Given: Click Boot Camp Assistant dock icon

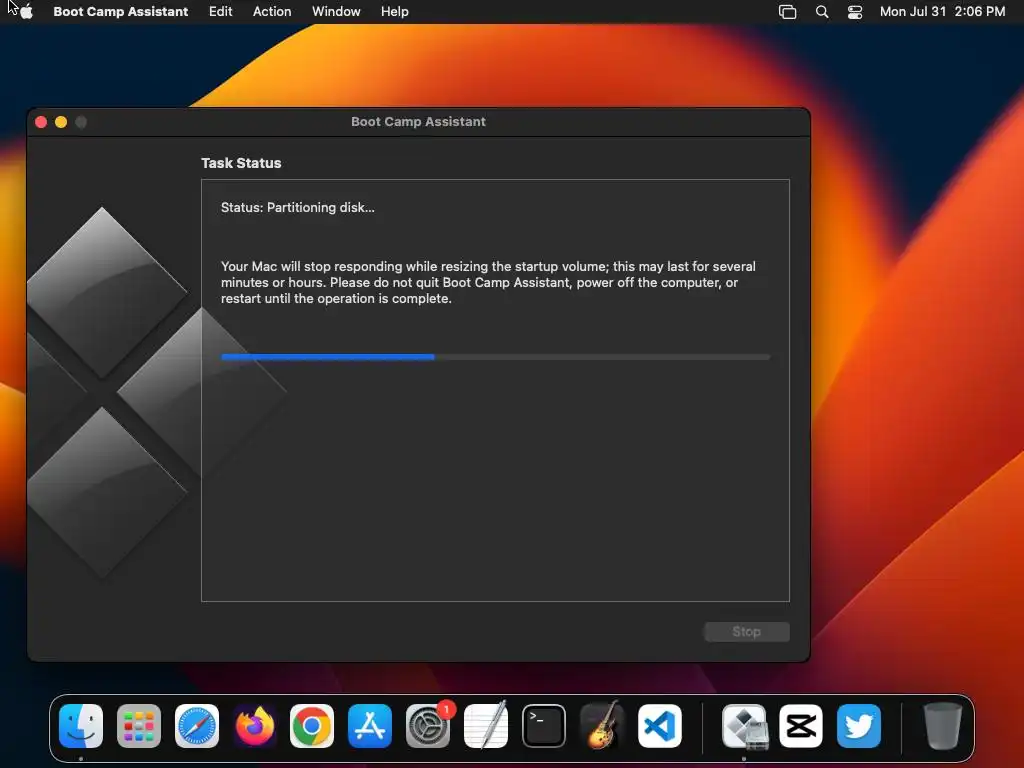Looking at the screenshot, I should click(x=744, y=726).
